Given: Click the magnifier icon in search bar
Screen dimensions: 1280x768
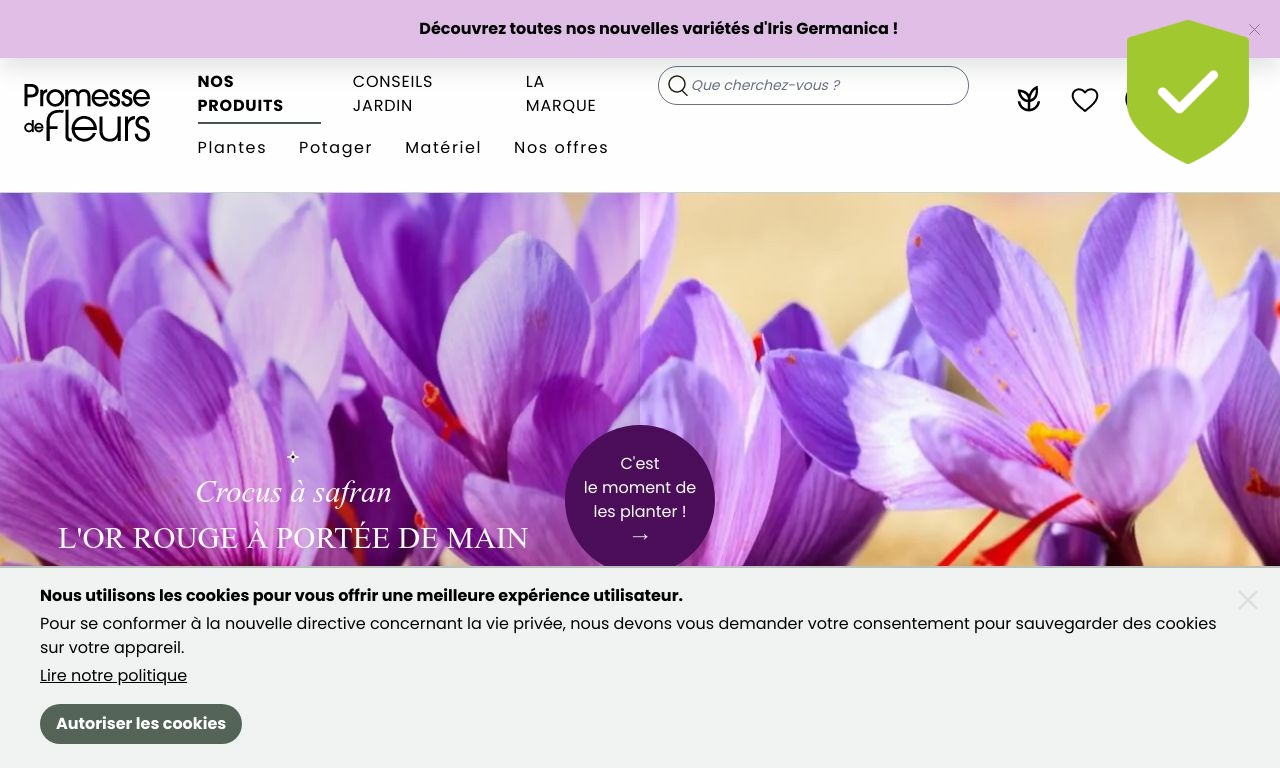Looking at the screenshot, I should 678,86.
